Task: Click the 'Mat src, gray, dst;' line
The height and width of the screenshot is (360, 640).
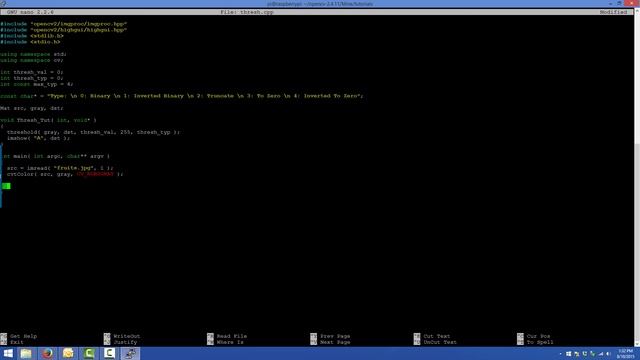Action: click(32, 108)
